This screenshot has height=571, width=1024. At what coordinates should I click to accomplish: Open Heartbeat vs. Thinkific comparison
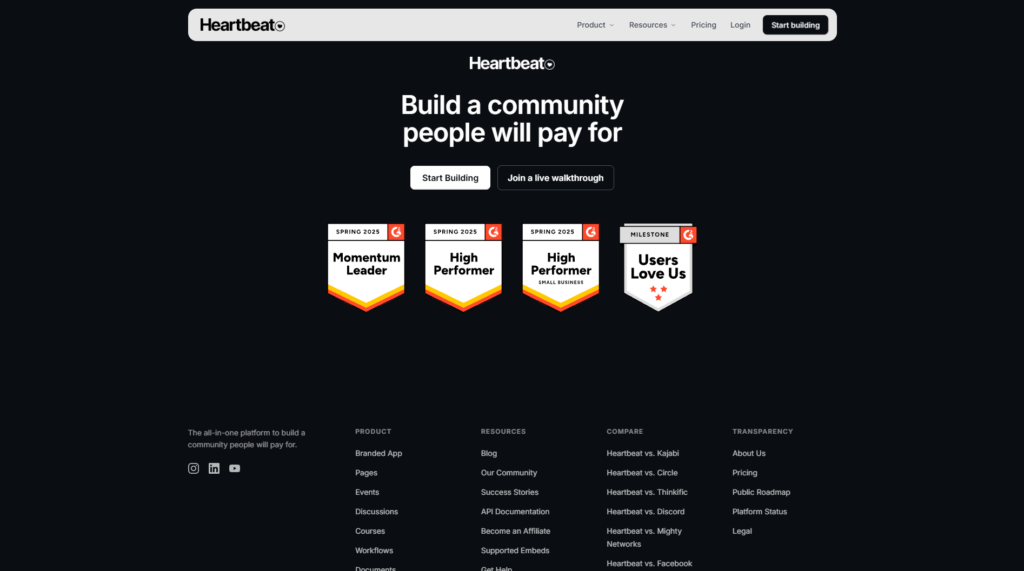(647, 493)
